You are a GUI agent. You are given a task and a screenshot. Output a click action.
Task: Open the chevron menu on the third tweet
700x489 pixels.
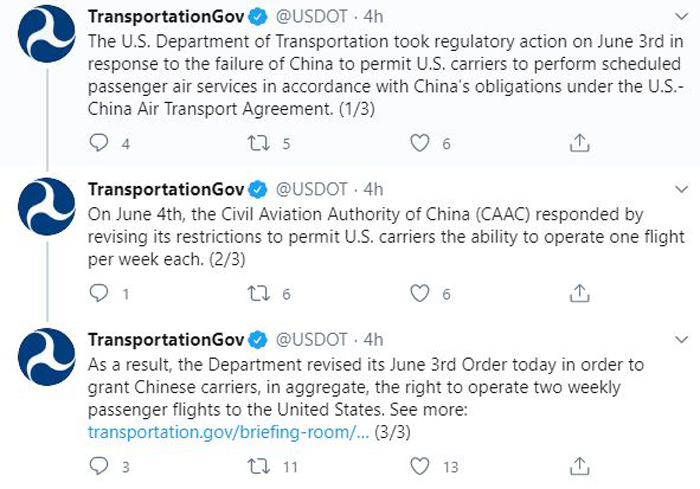tap(681, 340)
